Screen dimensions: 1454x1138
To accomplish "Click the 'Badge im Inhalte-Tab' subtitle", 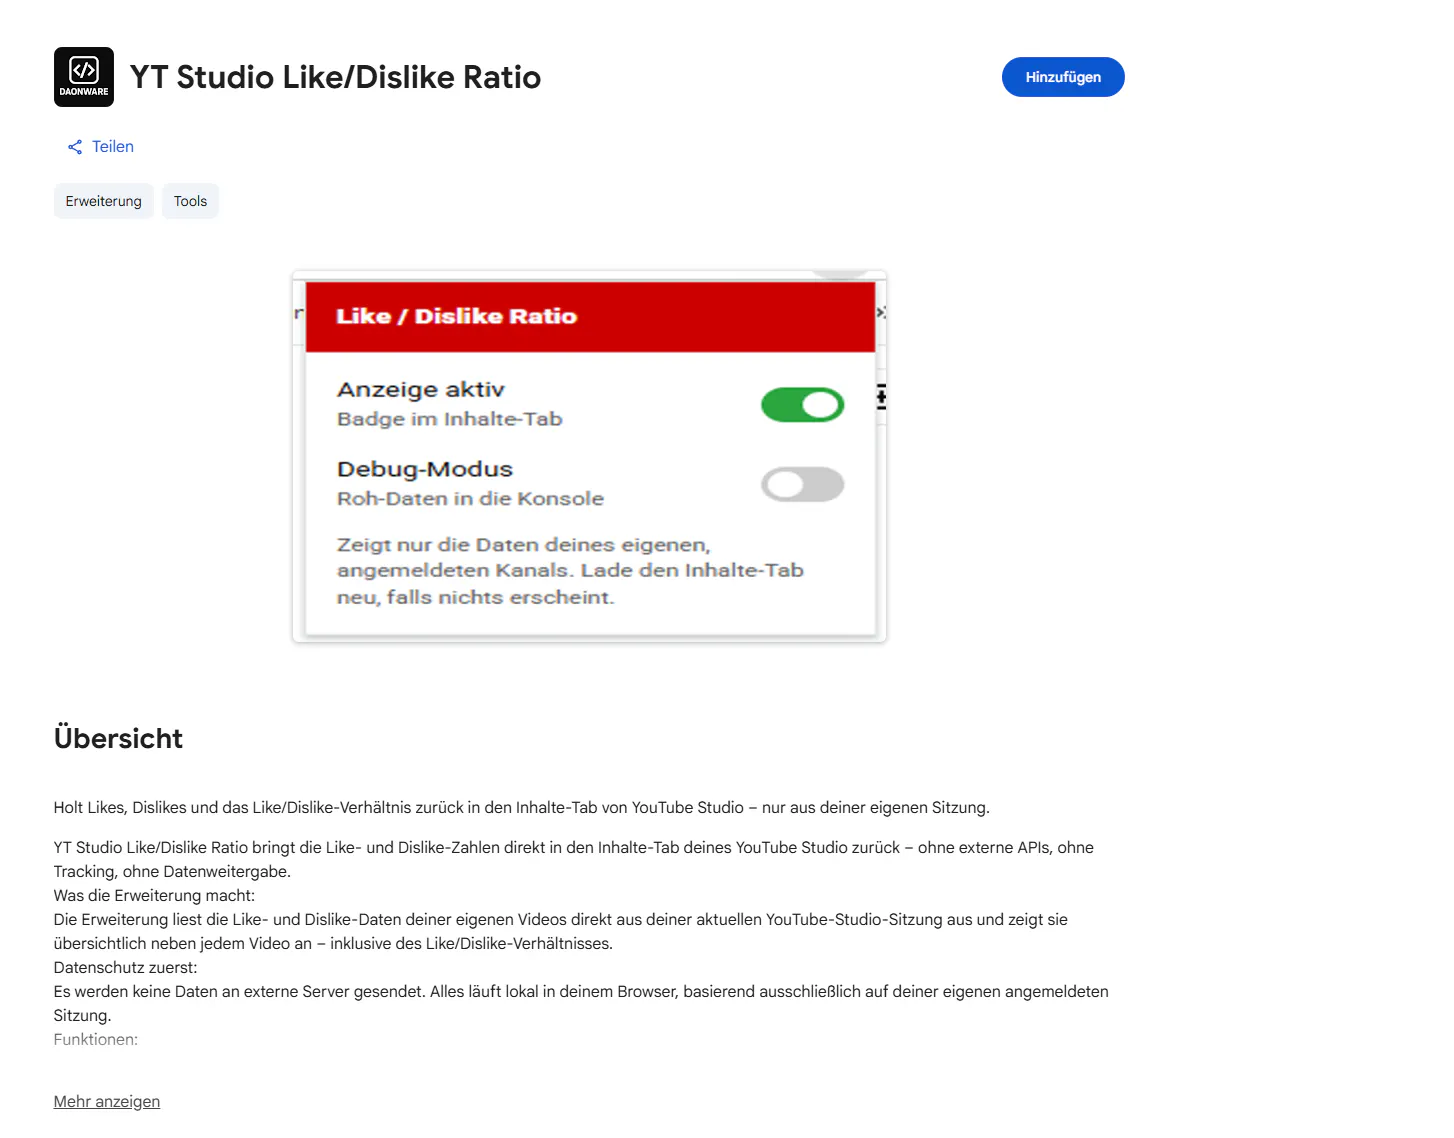I will coord(450,419).
